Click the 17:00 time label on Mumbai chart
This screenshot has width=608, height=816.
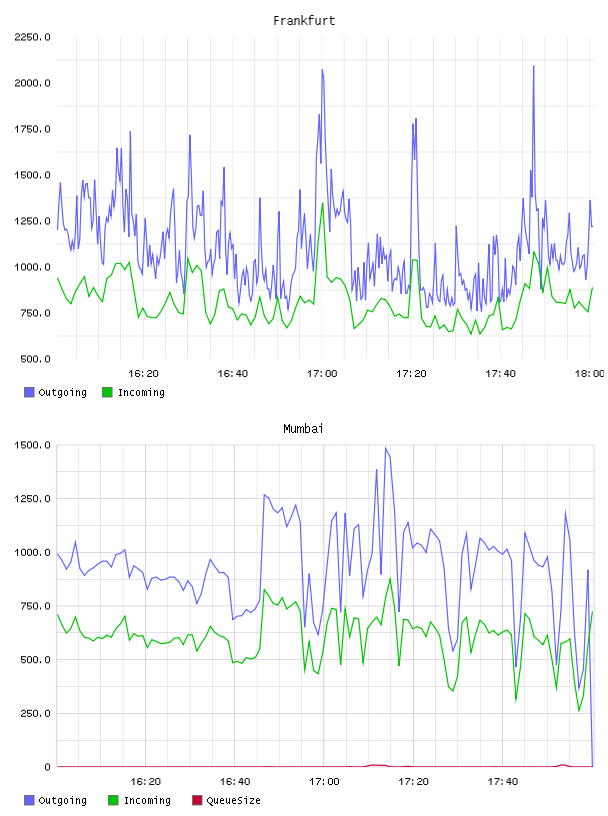(324, 782)
